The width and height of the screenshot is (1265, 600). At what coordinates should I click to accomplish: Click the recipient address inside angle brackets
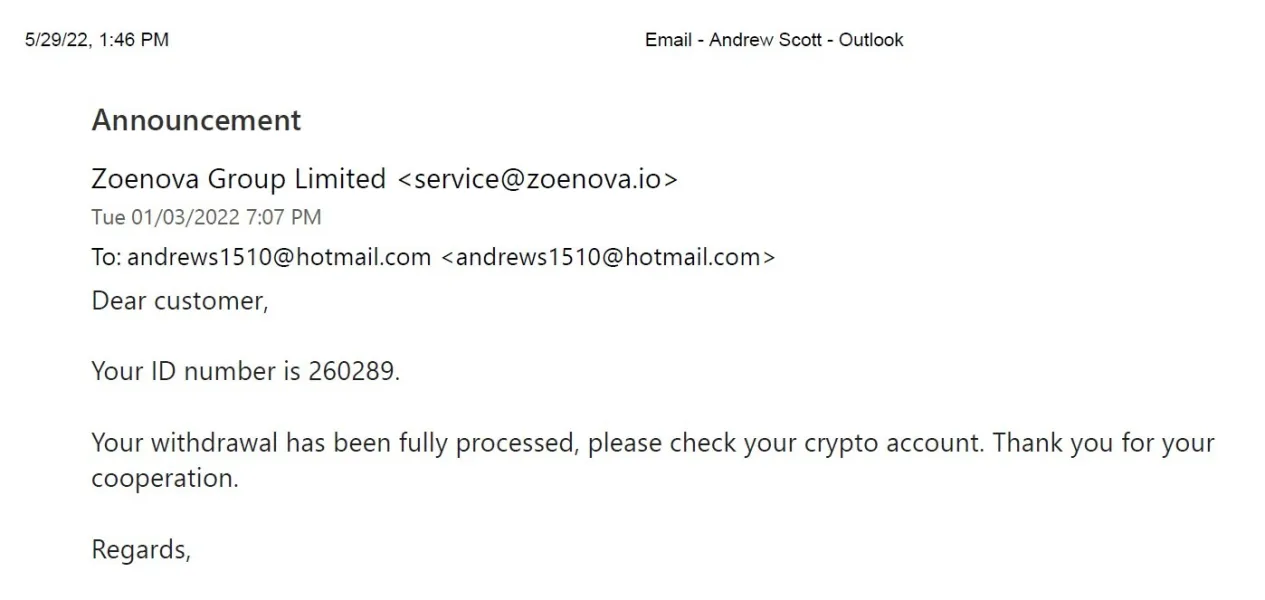(608, 257)
